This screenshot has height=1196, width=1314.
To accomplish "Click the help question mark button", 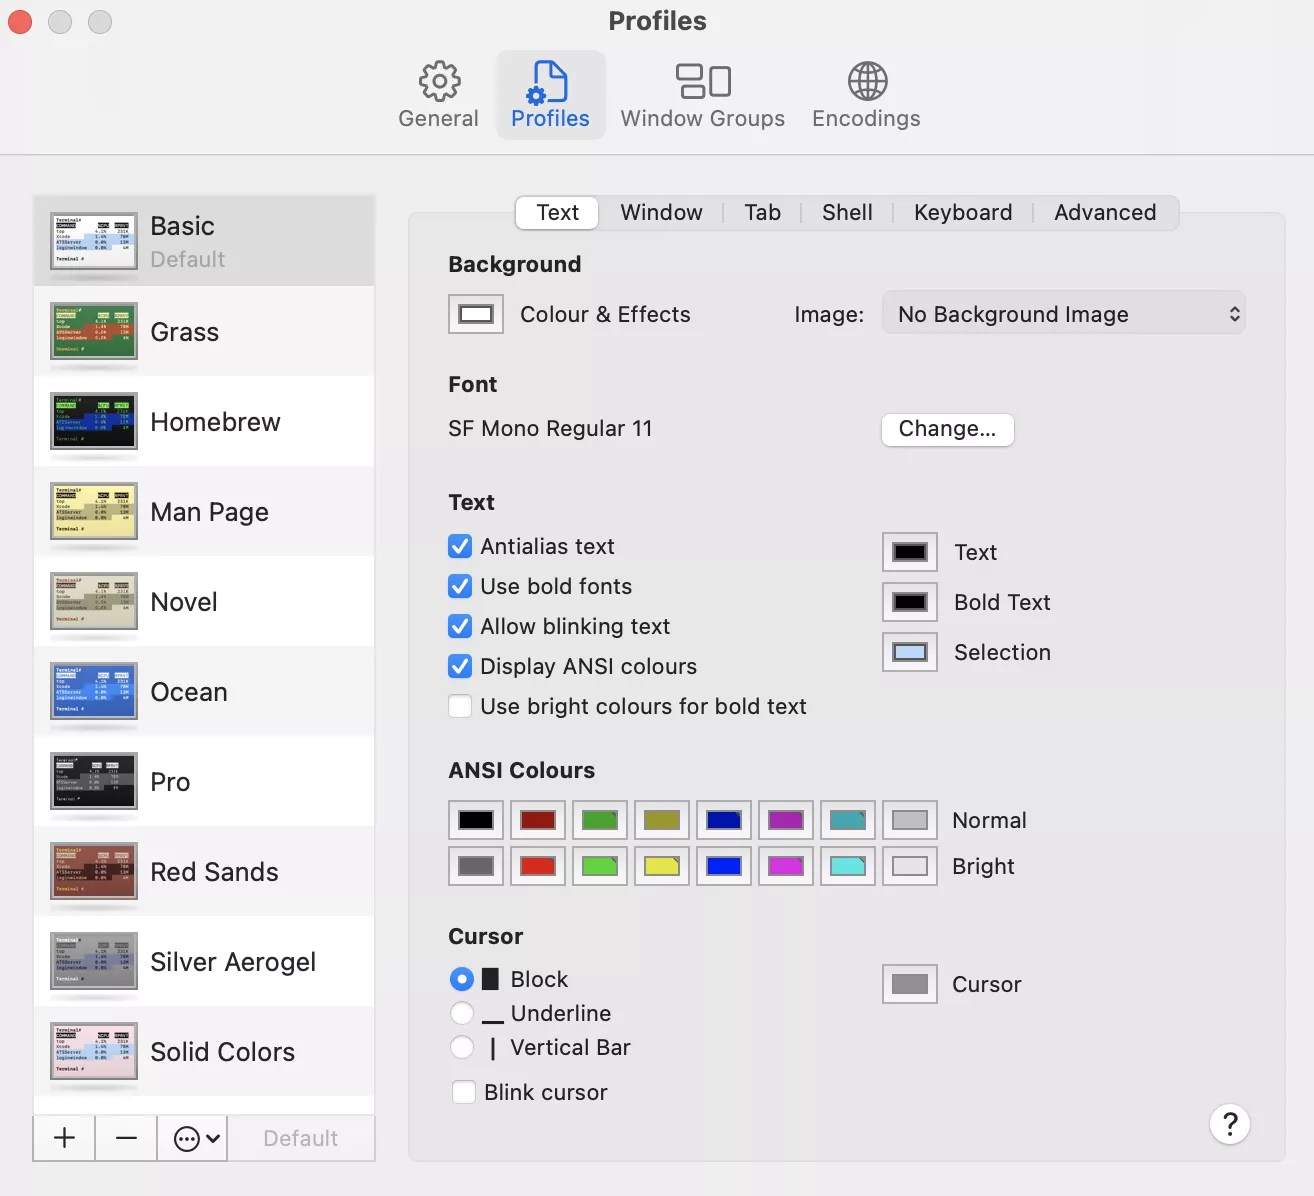I will pos(1229,1124).
